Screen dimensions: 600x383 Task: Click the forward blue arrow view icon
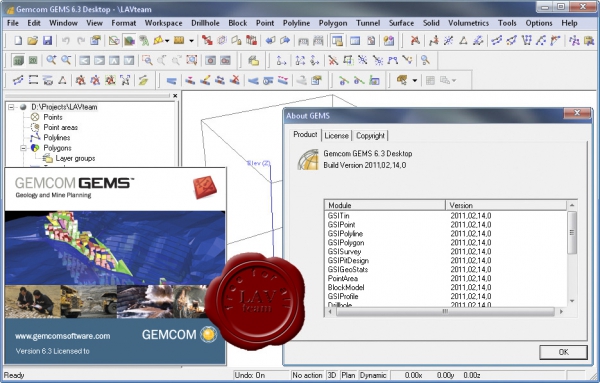[x=285, y=40]
